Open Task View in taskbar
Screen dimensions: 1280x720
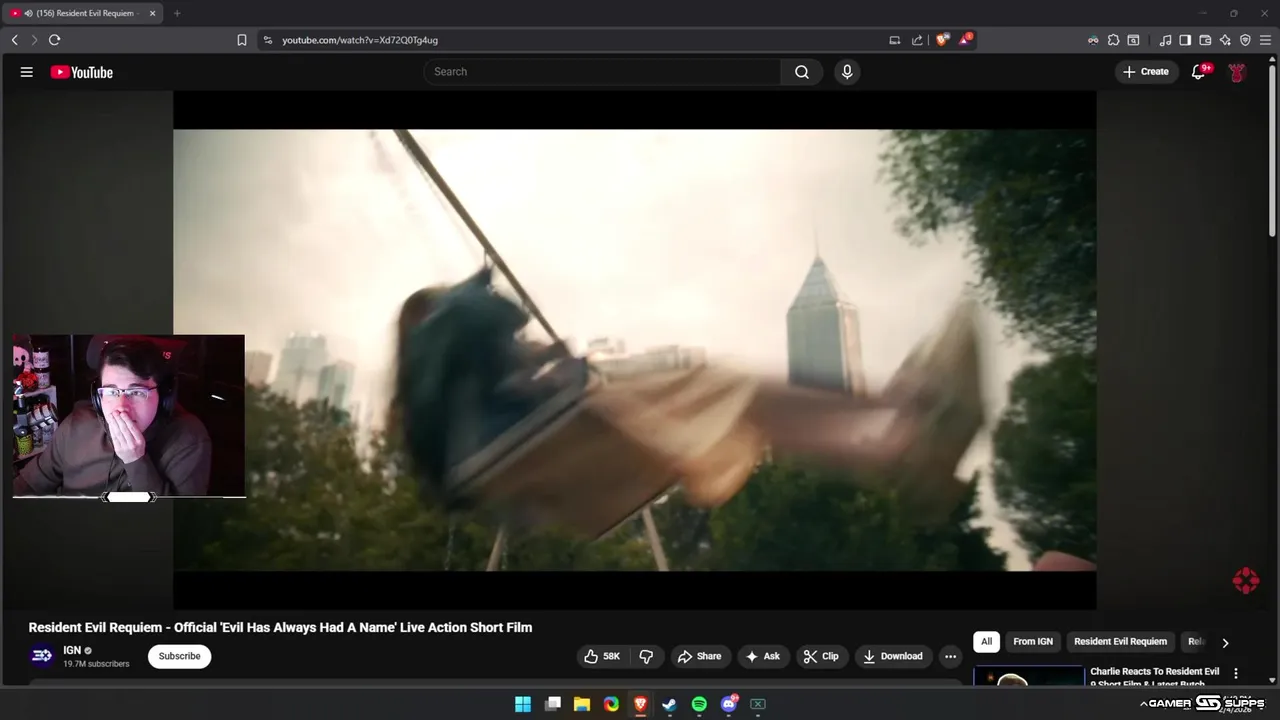tap(553, 704)
